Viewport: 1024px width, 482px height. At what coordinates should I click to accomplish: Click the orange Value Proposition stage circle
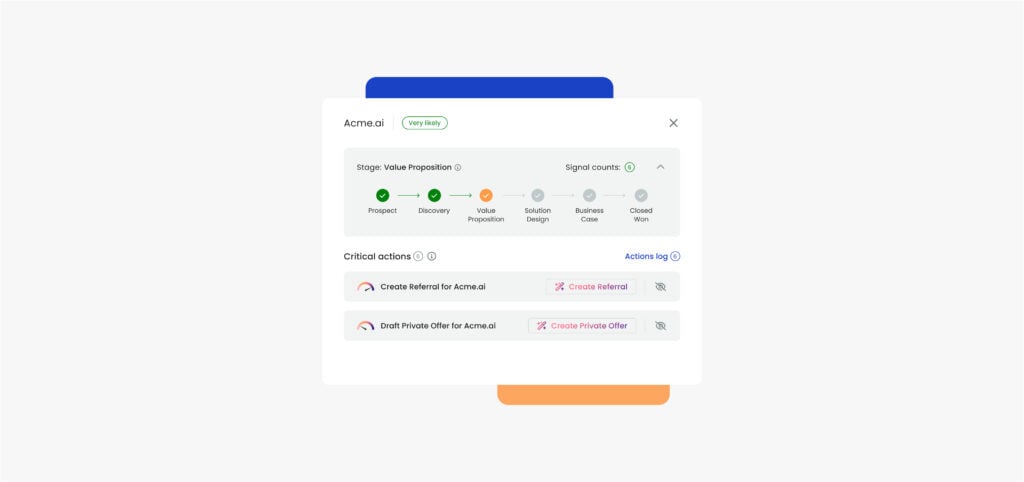[x=486, y=195]
